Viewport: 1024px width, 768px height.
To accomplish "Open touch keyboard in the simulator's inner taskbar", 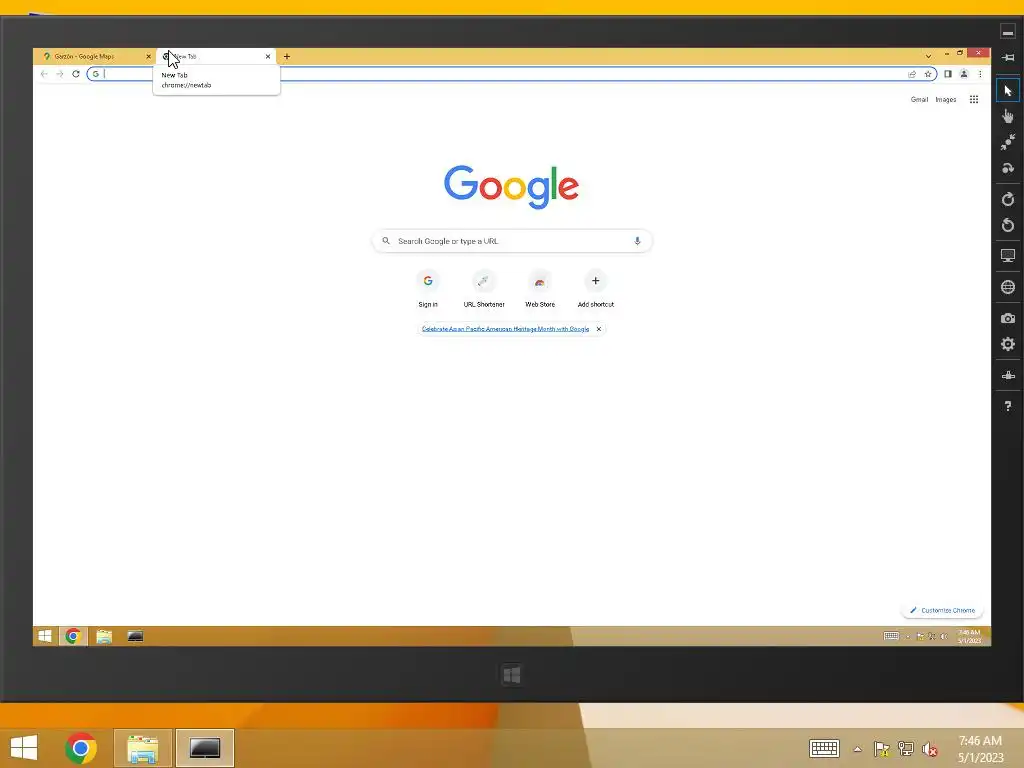I will coord(891,636).
